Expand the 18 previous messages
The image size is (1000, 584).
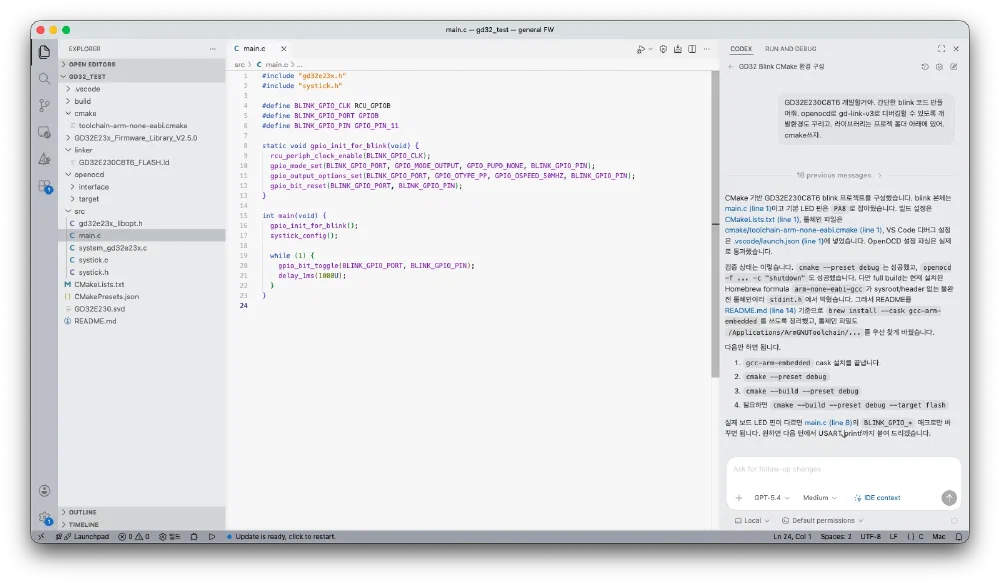(832, 175)
